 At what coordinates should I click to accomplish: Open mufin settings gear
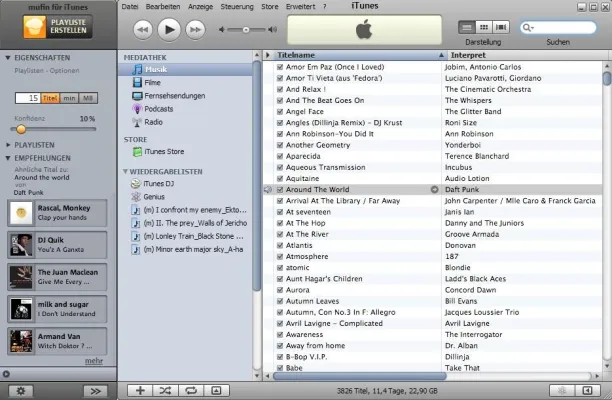[21, 391]
